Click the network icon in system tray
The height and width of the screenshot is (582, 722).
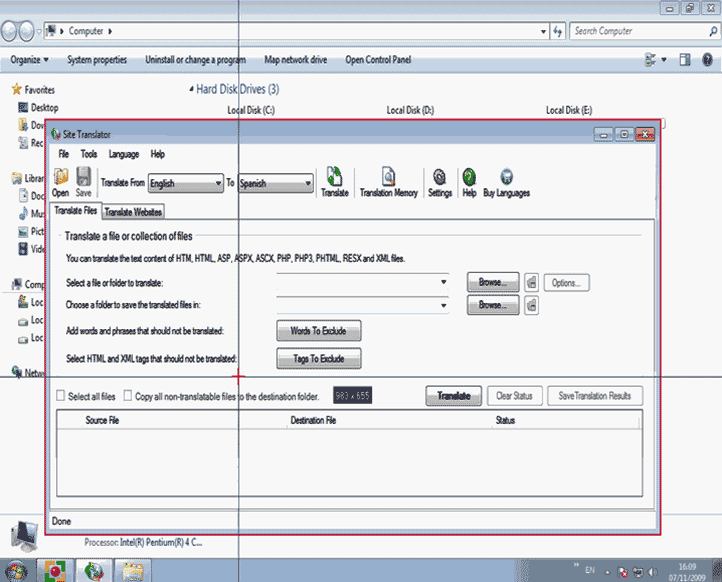[638, 572]
